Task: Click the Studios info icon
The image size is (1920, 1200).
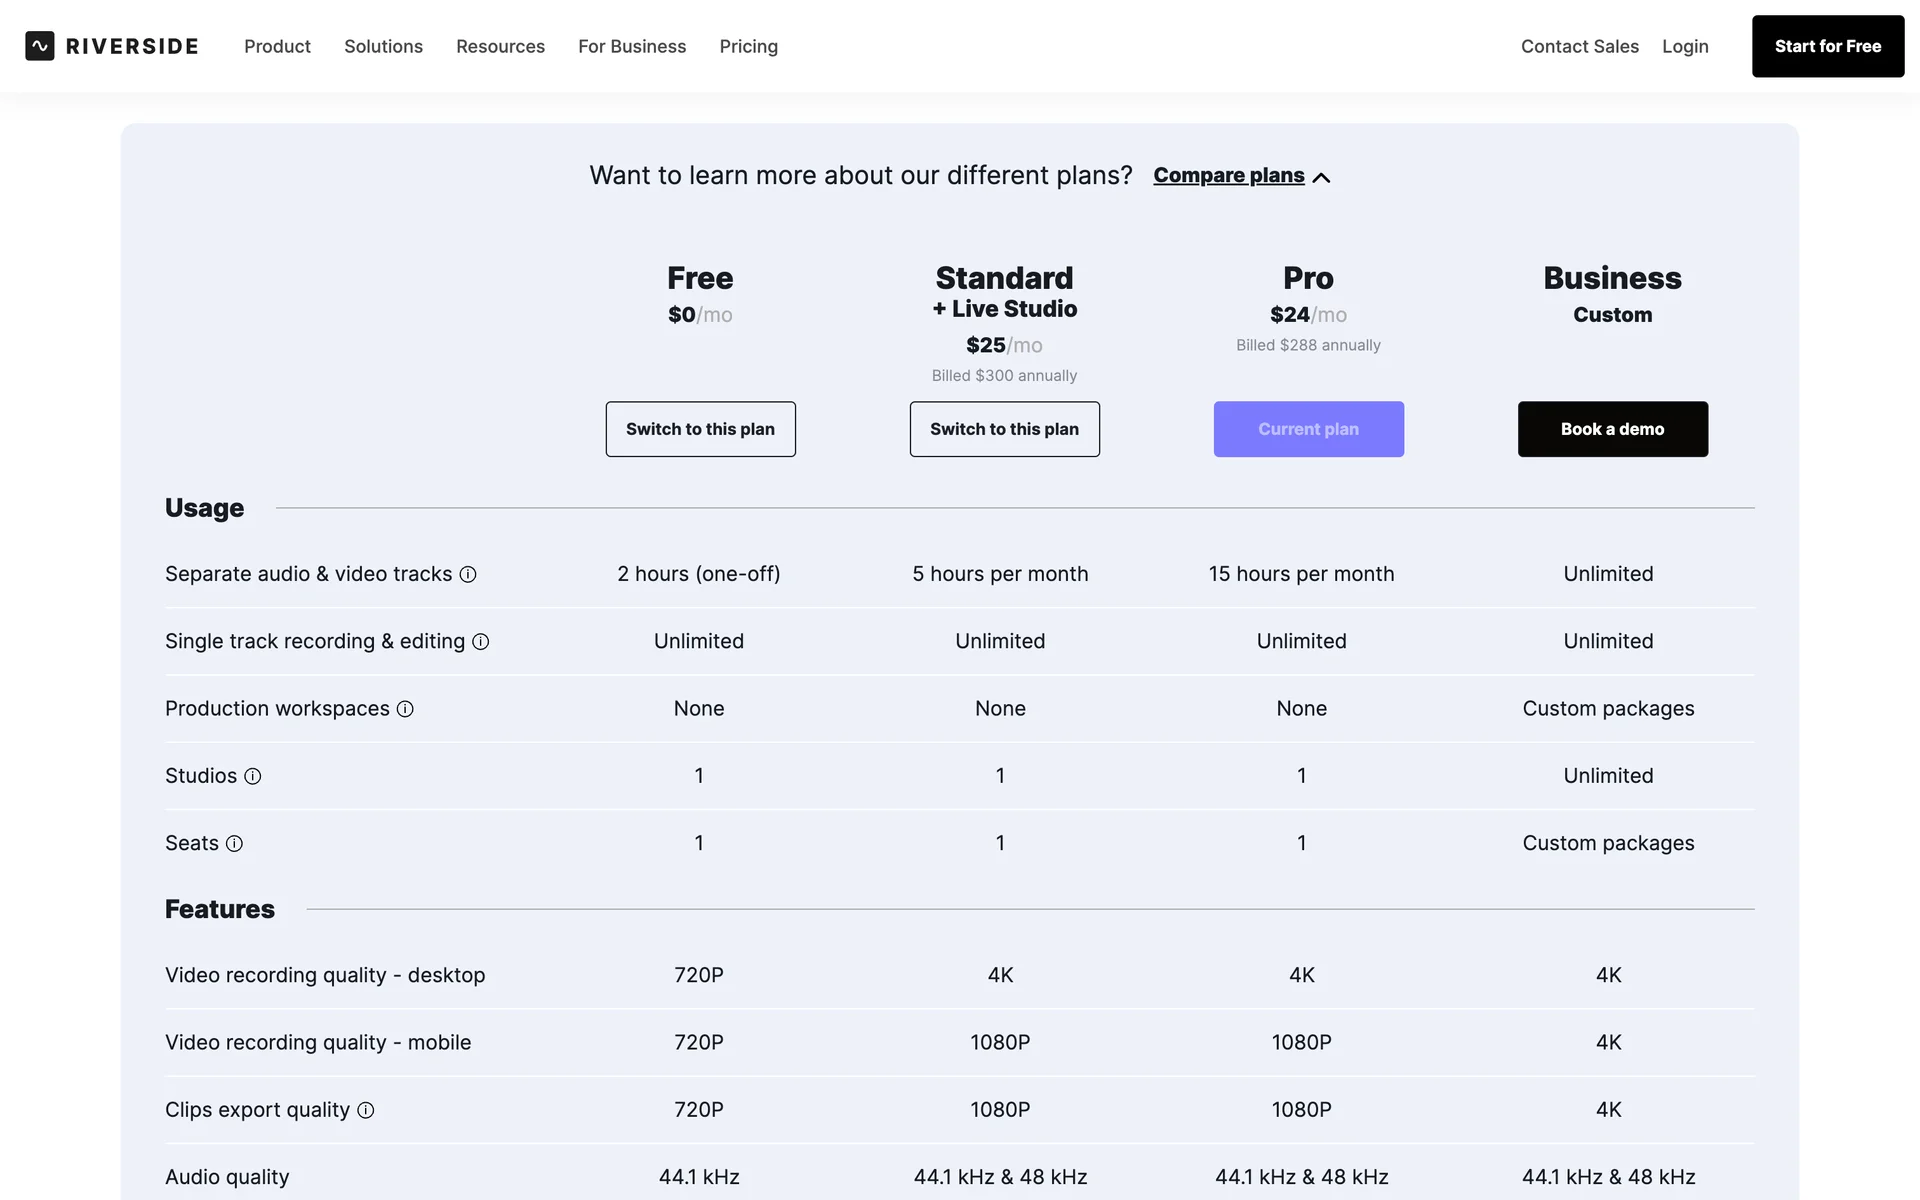Action: pyautogui.click(x=253, y=776)
